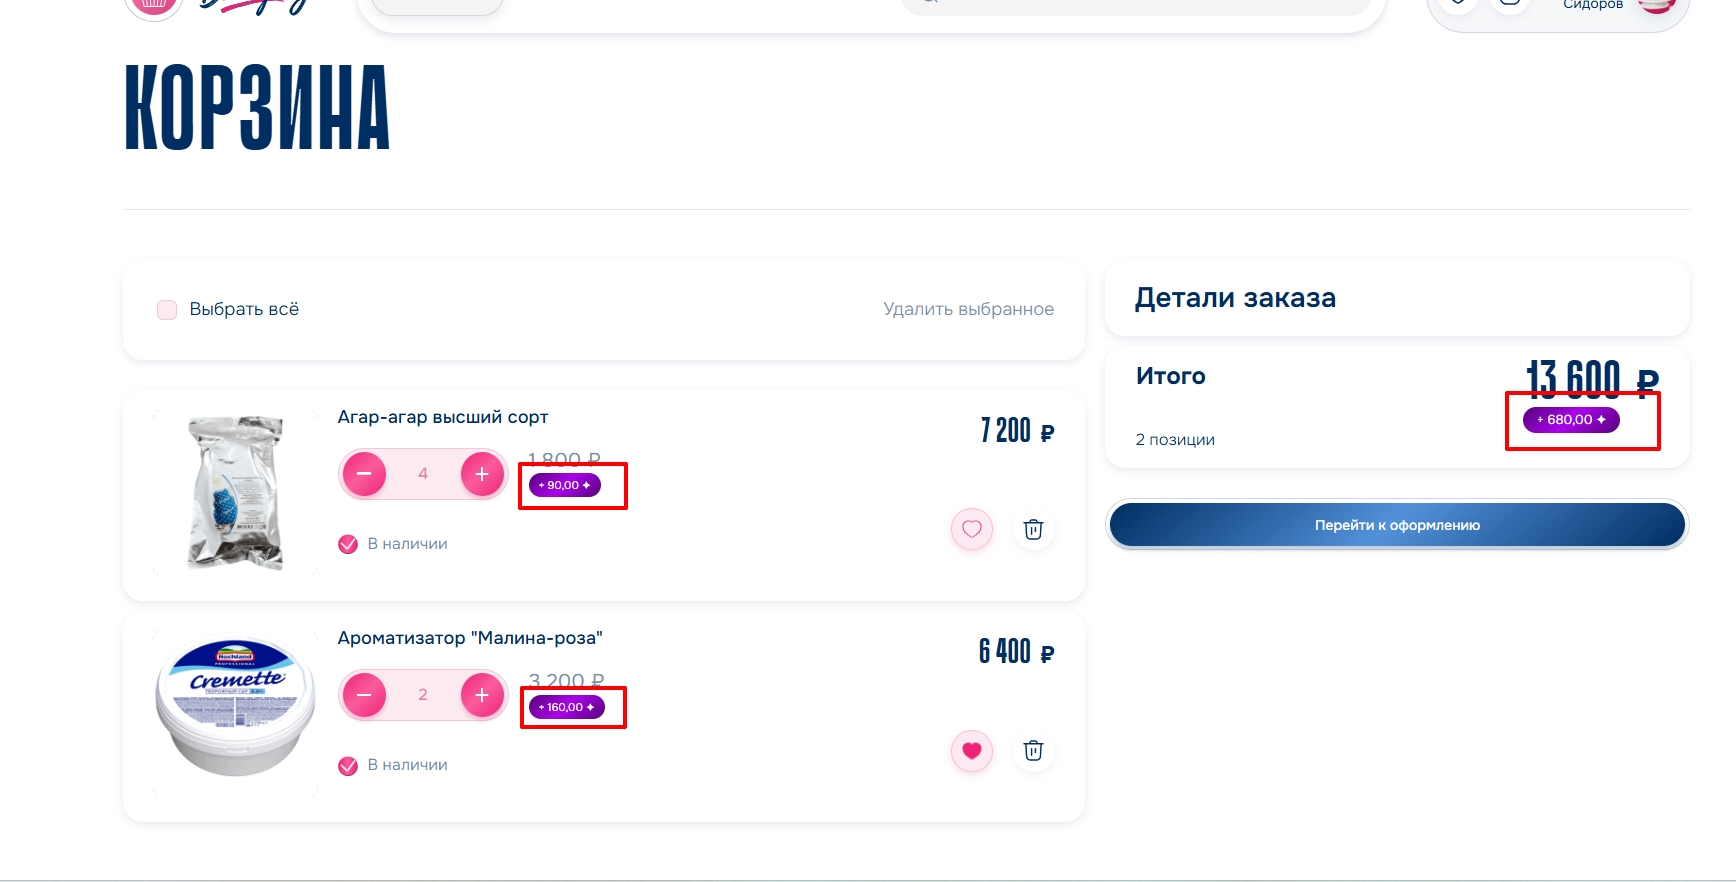The width and height of the screenshot is (1736, 882).
Task: Delete Агар-агар from cart with trash icon
Action: pyautogui.click(x=1033, y=529)
